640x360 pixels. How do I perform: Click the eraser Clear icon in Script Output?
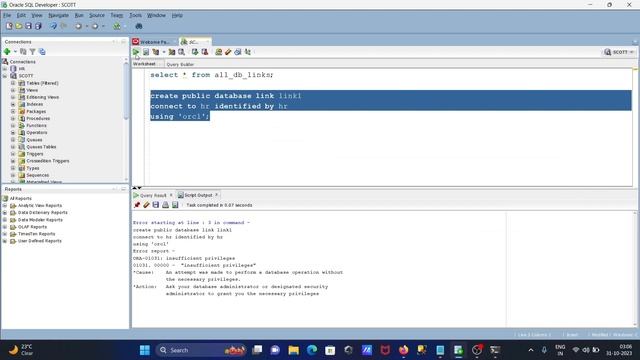click(146, 205)
